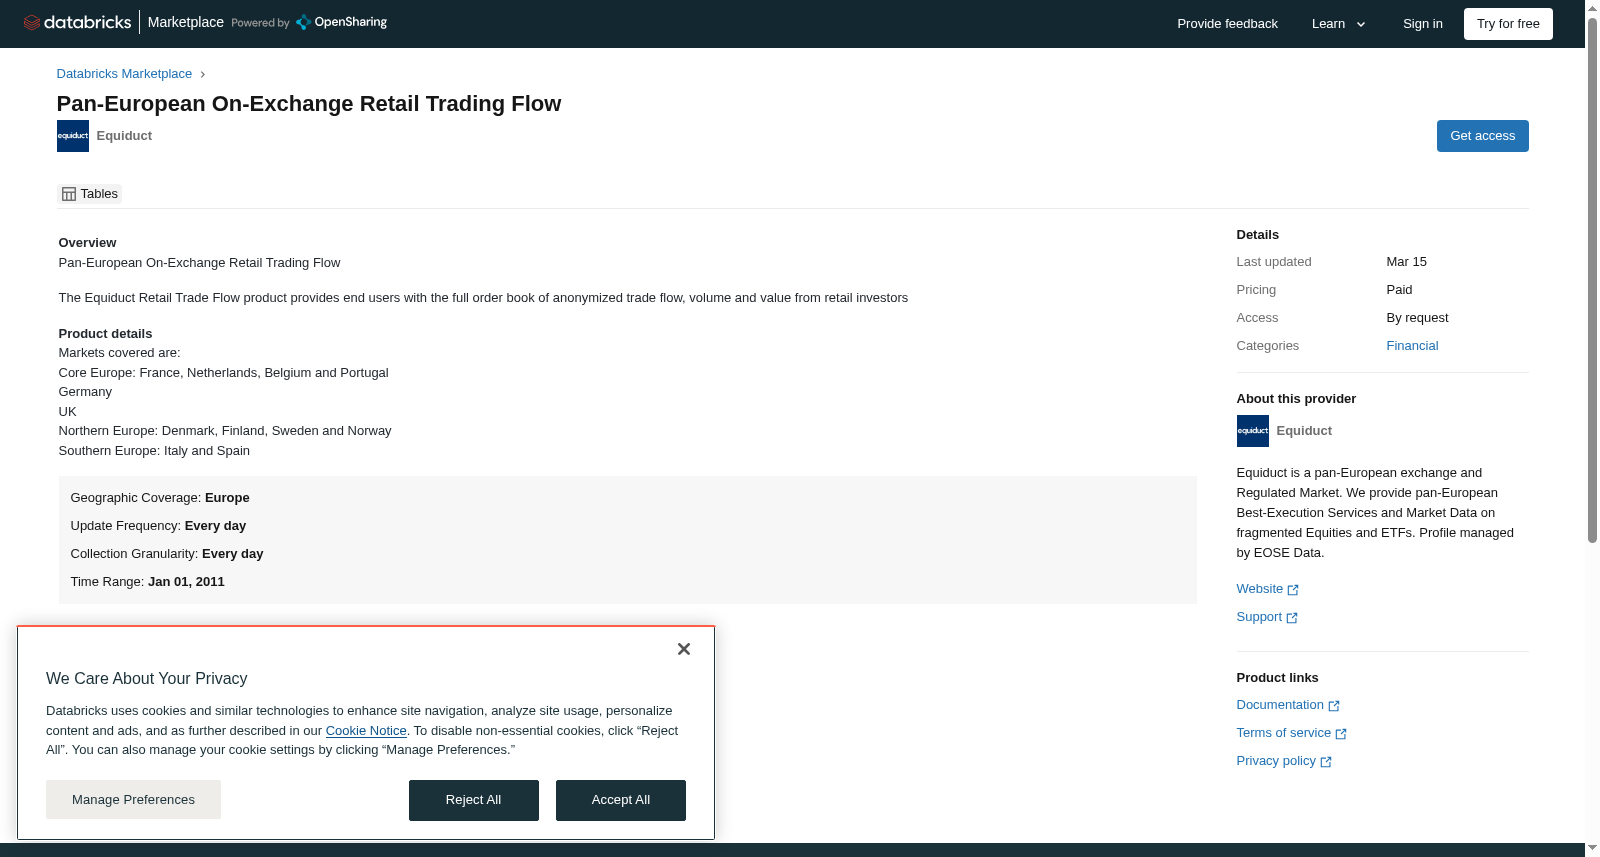Open the Marketplace header link

click(x=186, y=22)
